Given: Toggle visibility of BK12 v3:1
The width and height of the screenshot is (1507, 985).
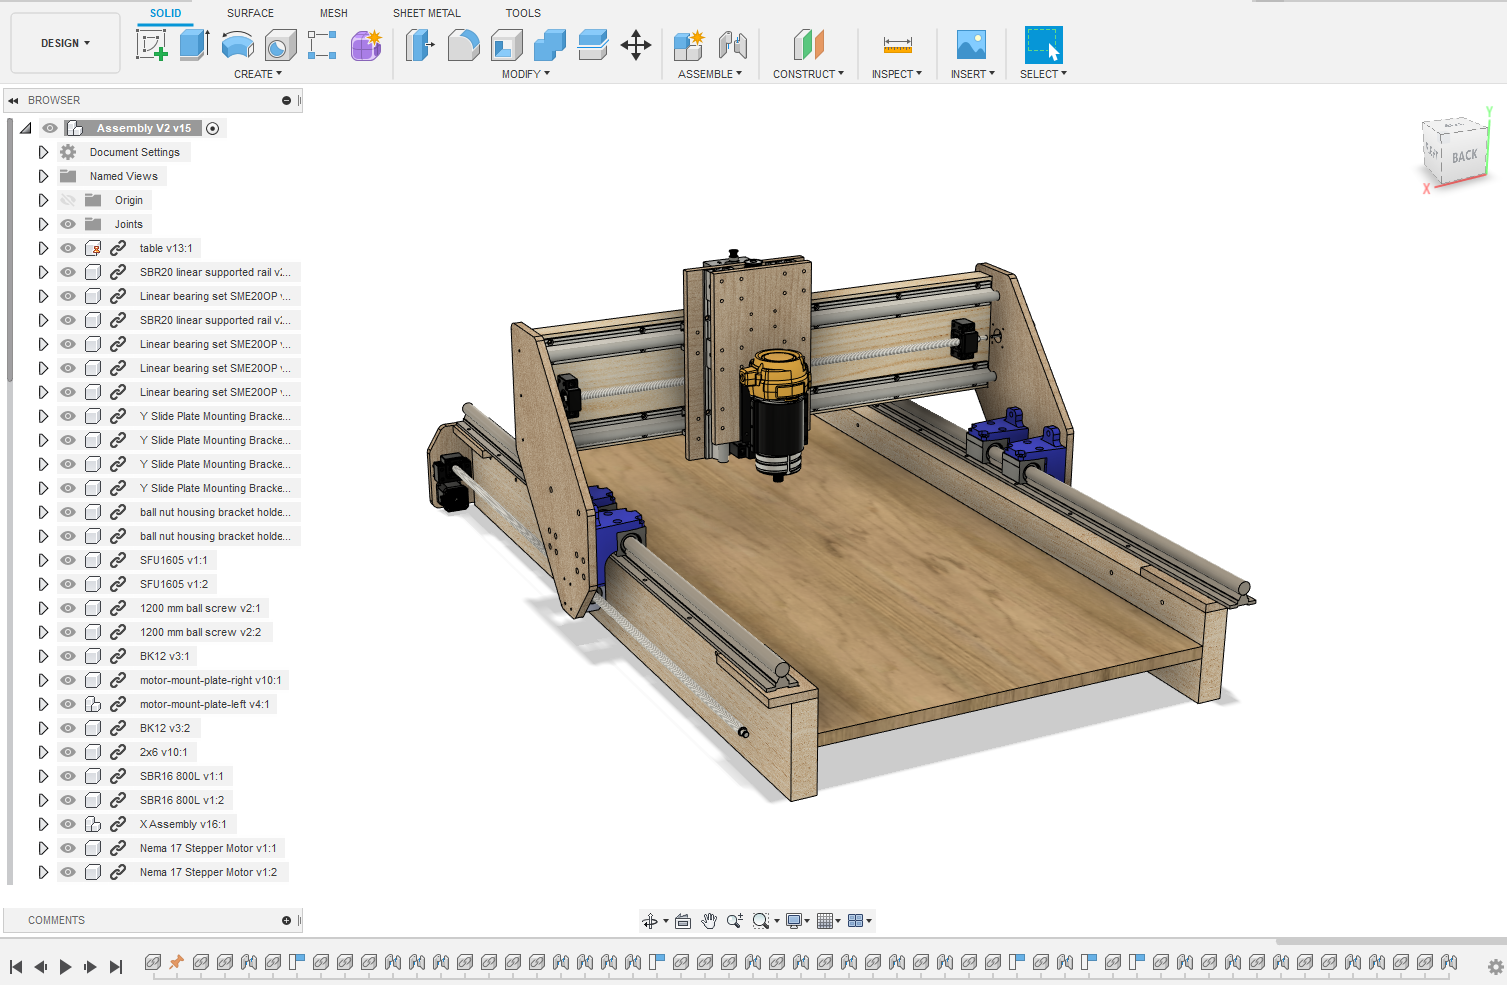Looking at the screenshot, I should [68, 656].
